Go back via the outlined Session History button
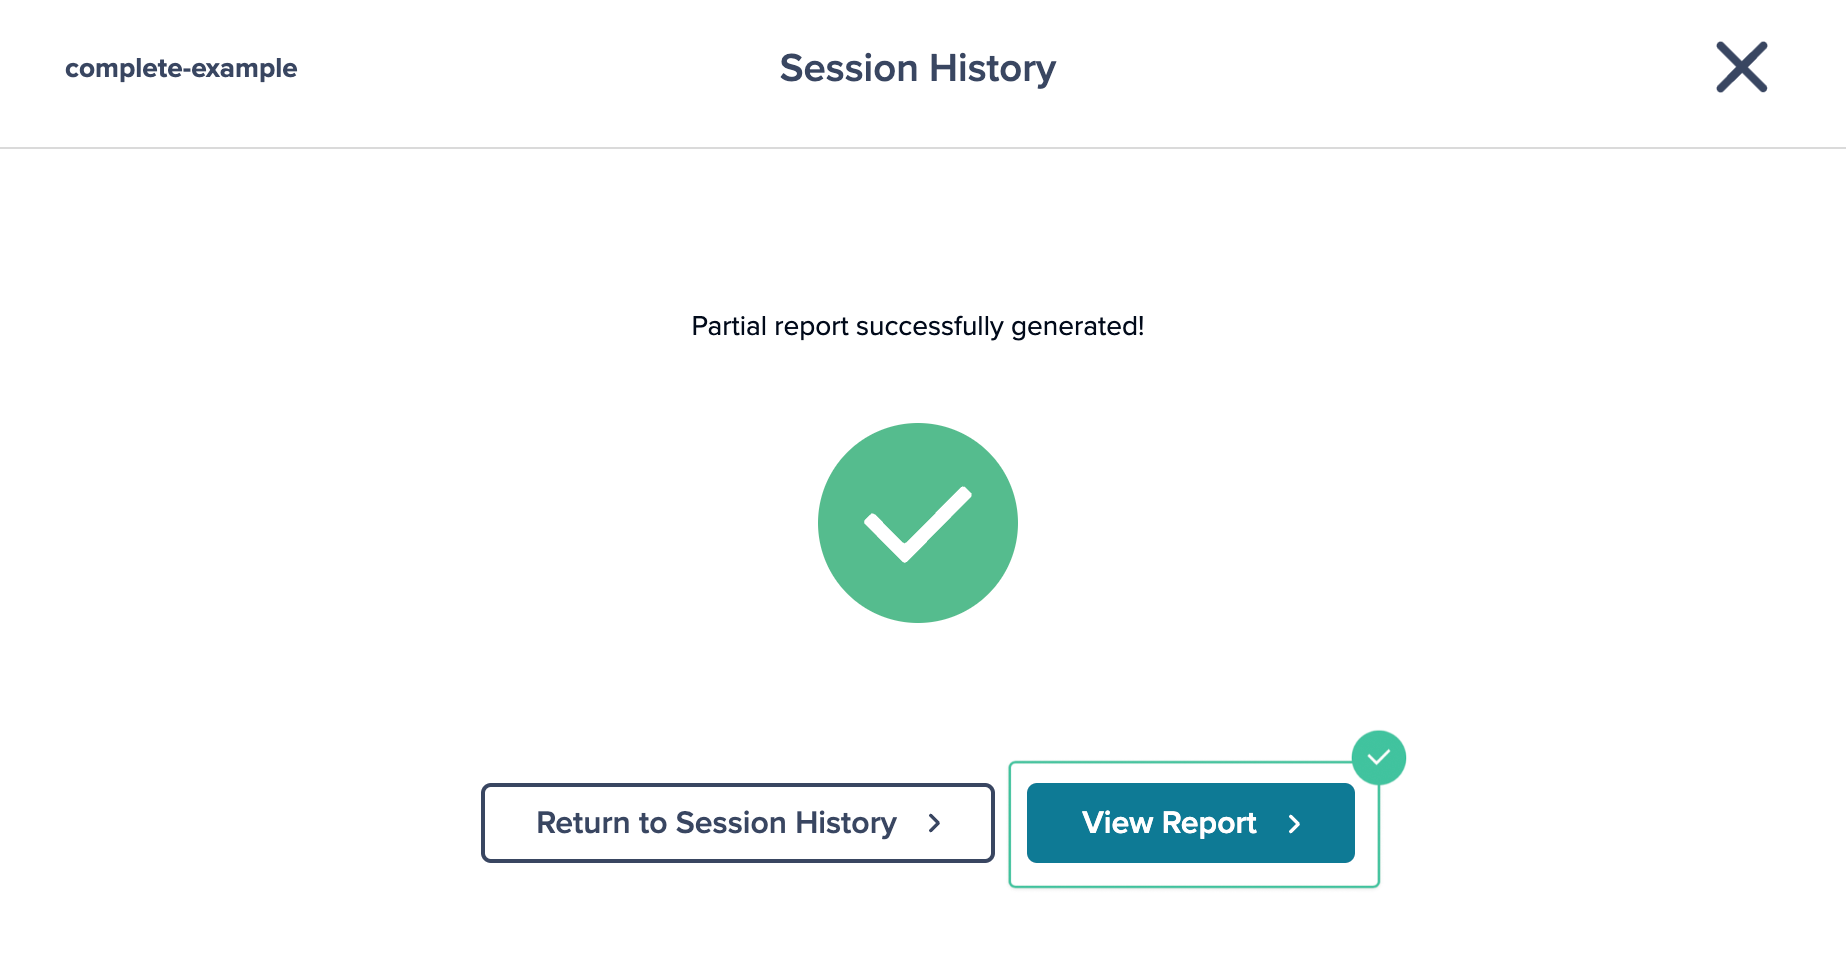The image size is (1846, 976). click(738, 823)
